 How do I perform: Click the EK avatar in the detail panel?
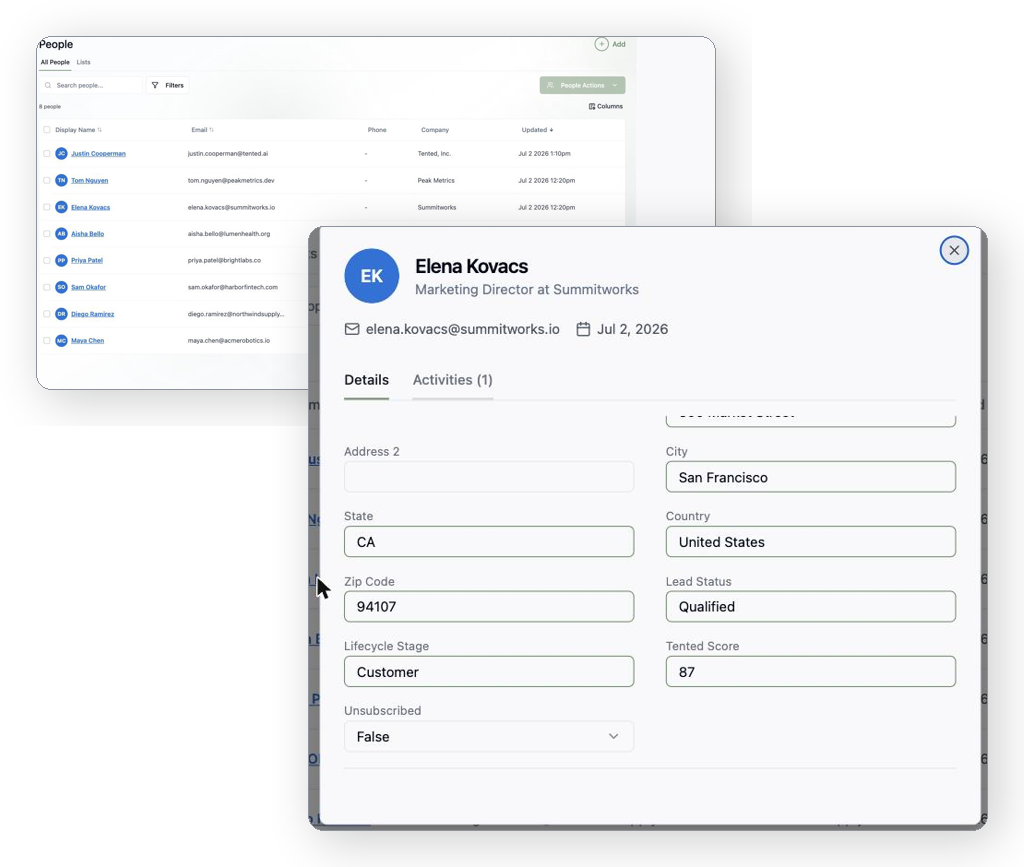pos(372,276)
